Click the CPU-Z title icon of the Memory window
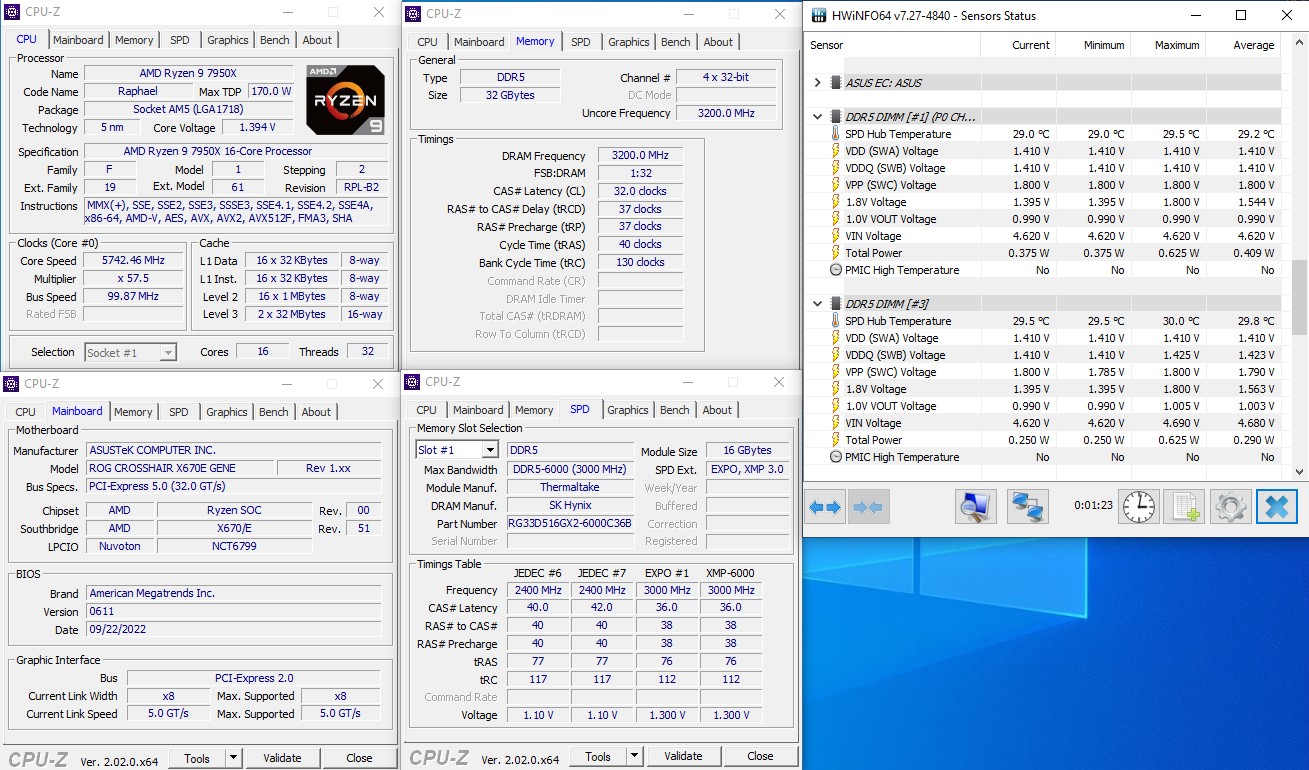 pyautogui.click(x=413, y=14)
